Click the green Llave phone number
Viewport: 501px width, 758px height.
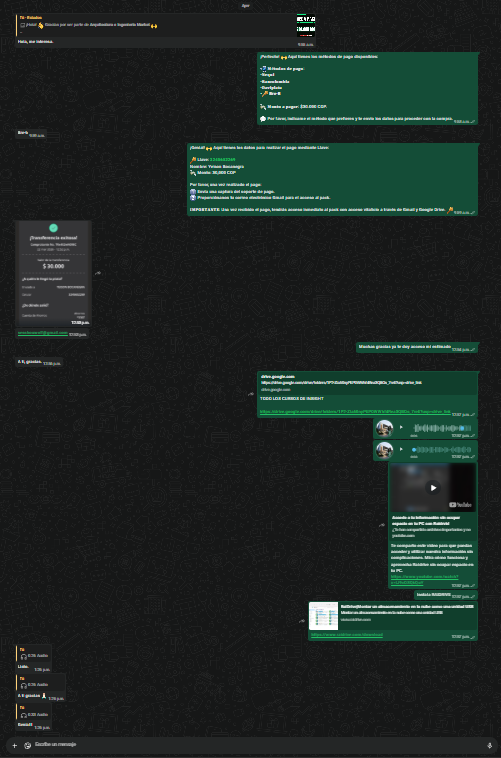pos(222,159)
